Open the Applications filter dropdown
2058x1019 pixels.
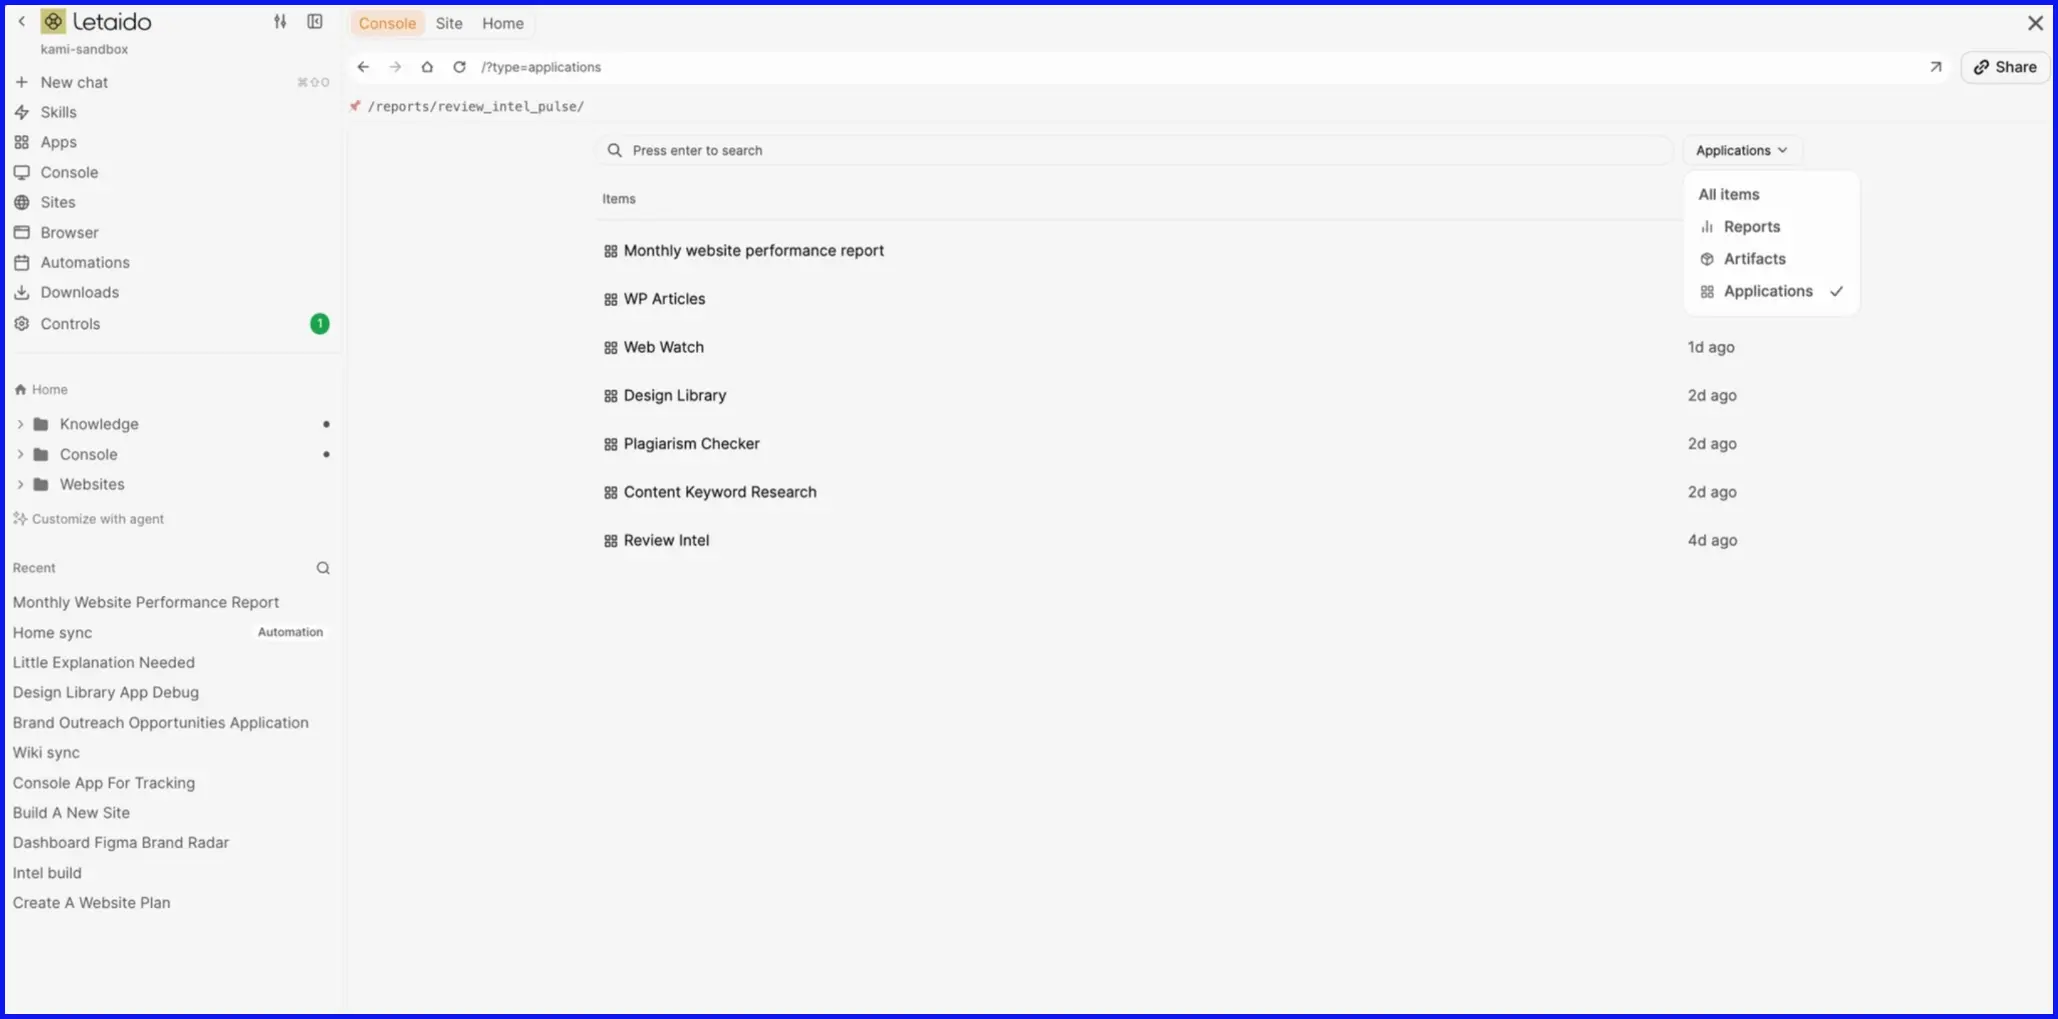(1742, 150)
